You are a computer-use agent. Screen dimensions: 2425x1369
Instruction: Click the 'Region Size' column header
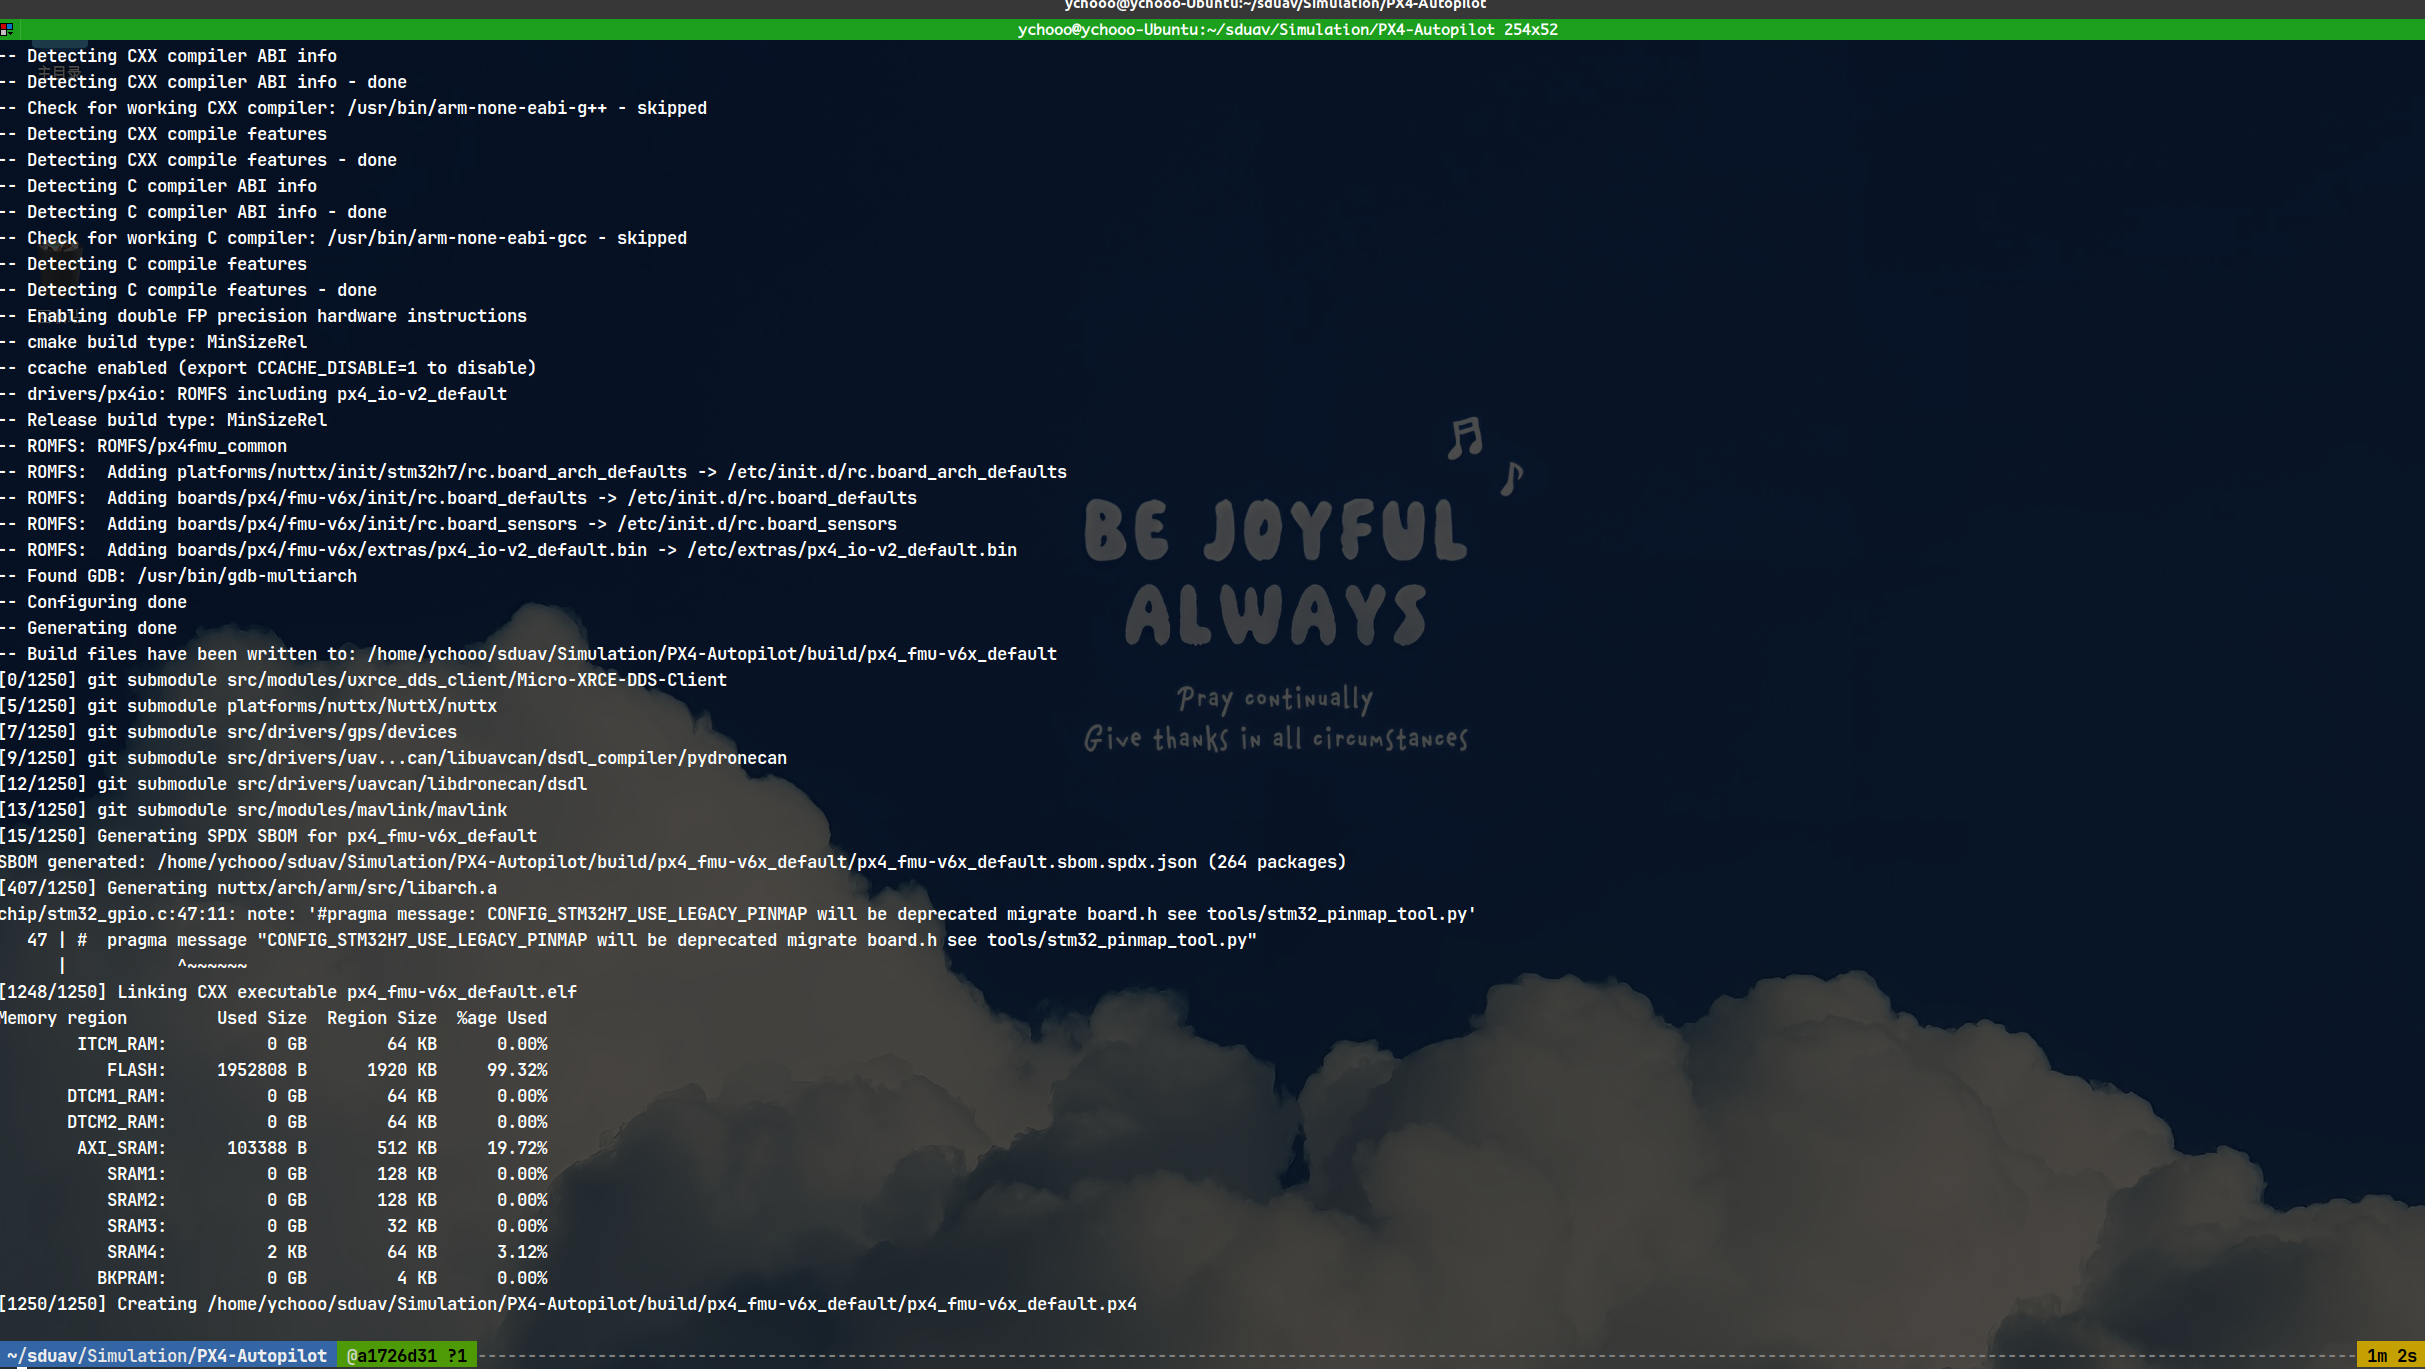tap(382, 1018)
